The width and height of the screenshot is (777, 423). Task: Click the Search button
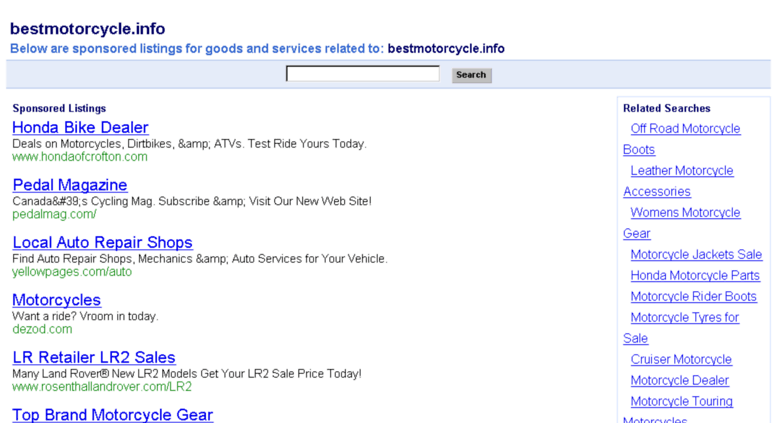471,75
